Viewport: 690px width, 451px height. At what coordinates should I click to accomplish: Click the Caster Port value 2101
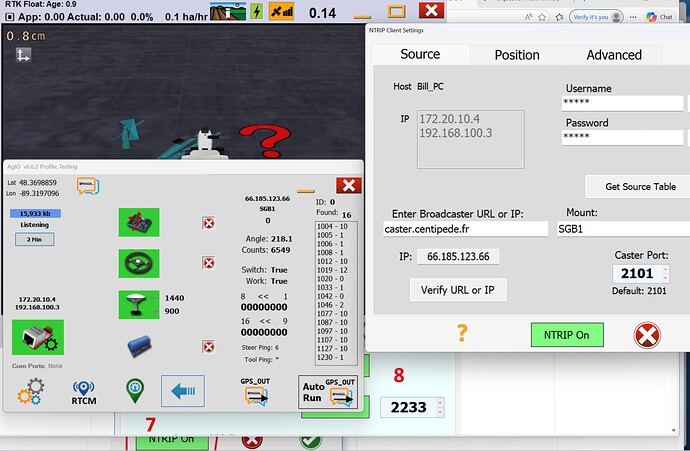point(637,273)
